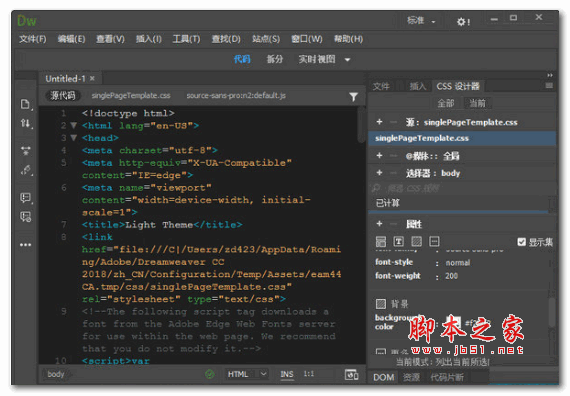Open the CSS designer panel options menu icon
The image size is (570, 396).
pyautogui.click(x=549, y=86)
